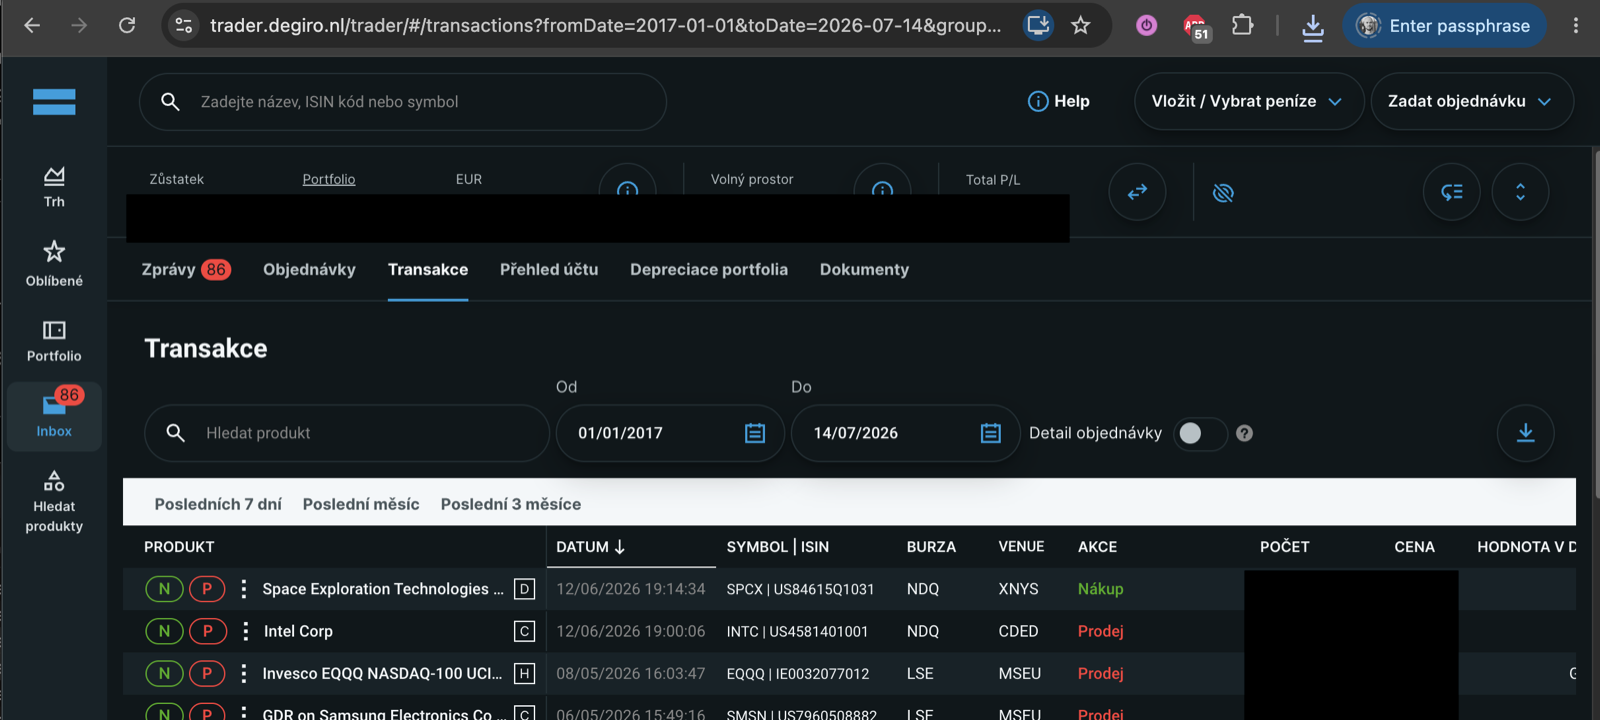Open the Dokumenty tab
The width and height of the screenshot is (1600, 720).
[864, 269]
